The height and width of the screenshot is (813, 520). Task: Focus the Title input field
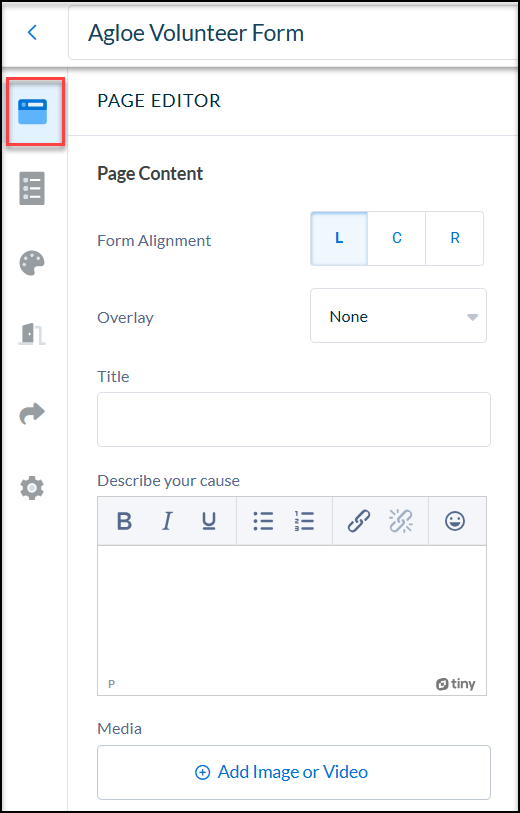click(293, 419)
